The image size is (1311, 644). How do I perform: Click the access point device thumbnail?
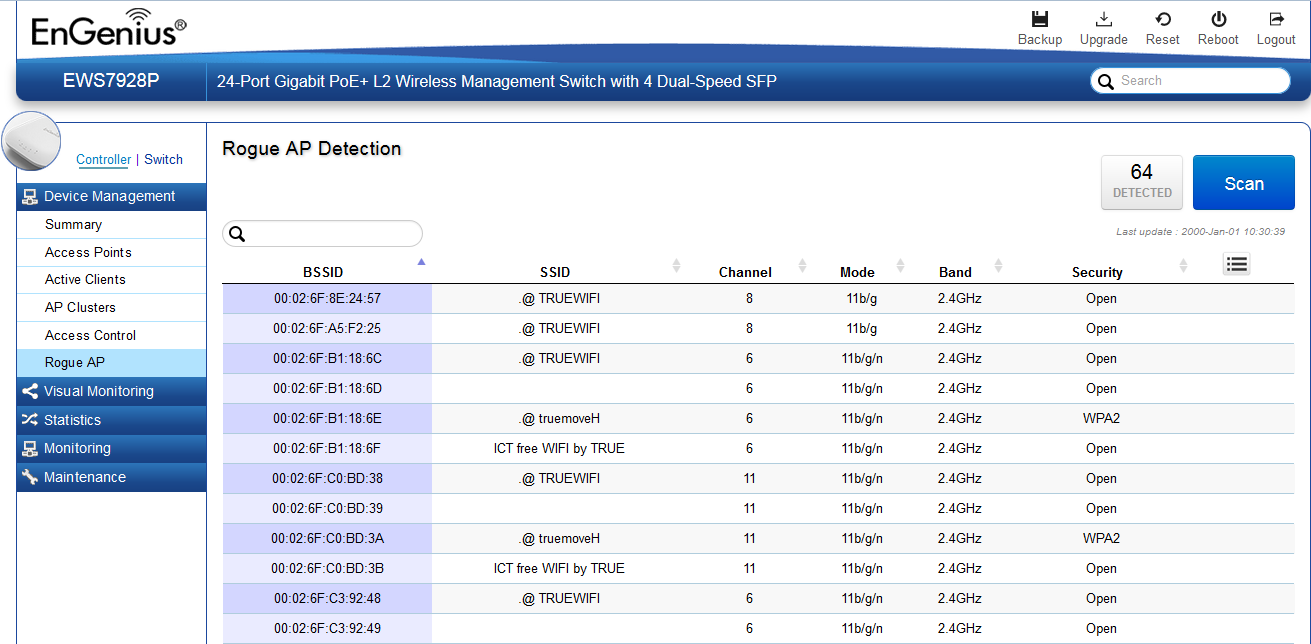click(32, 142)
